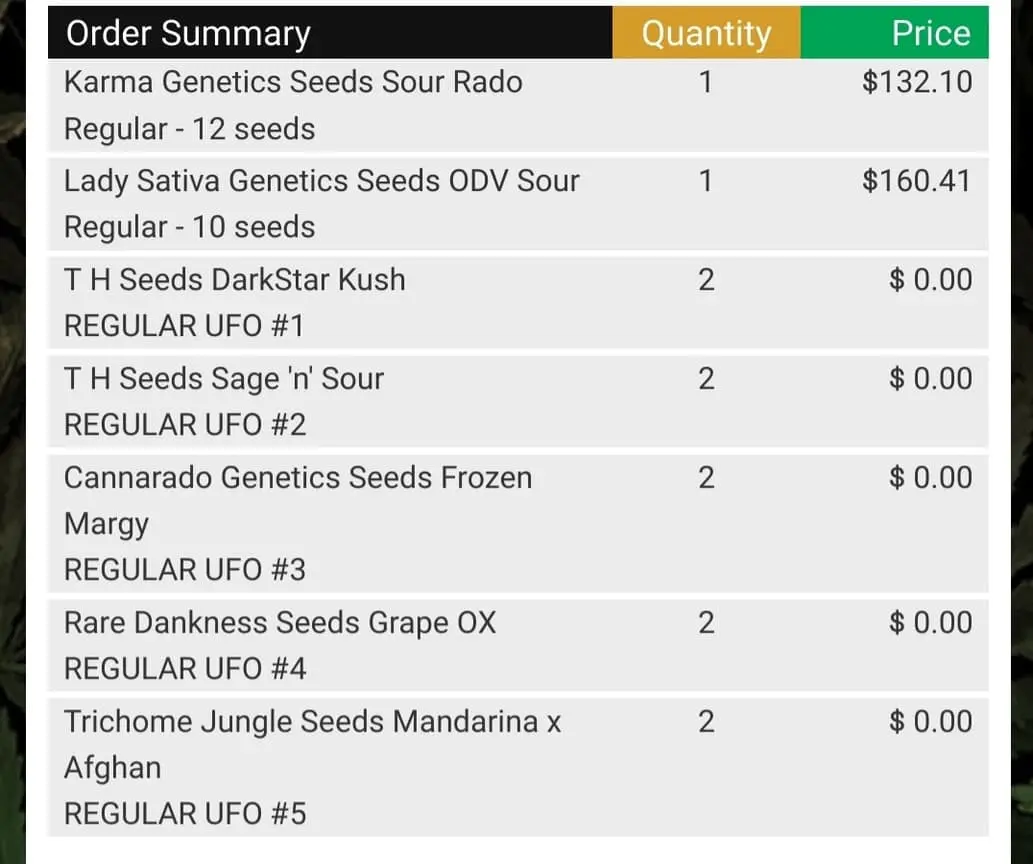Click the $160.41 price
The width and height of the screenshot is (1033, 864).
click(916, 181)
